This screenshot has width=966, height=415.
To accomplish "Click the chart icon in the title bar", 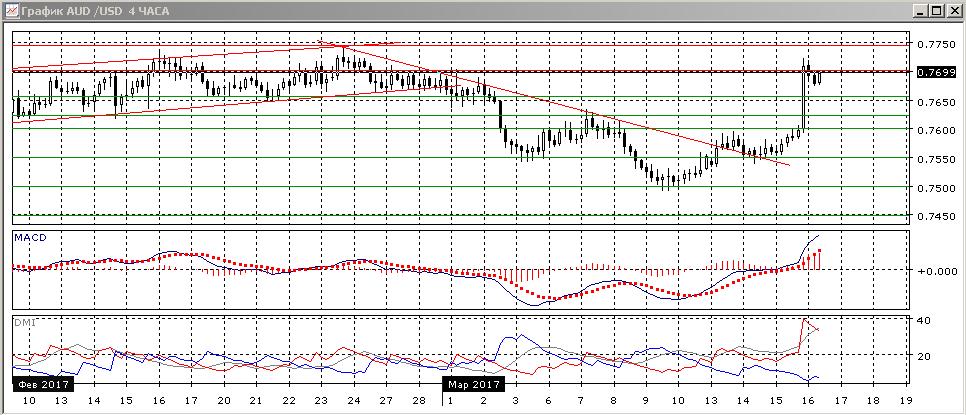I will [x=10, y=10].
